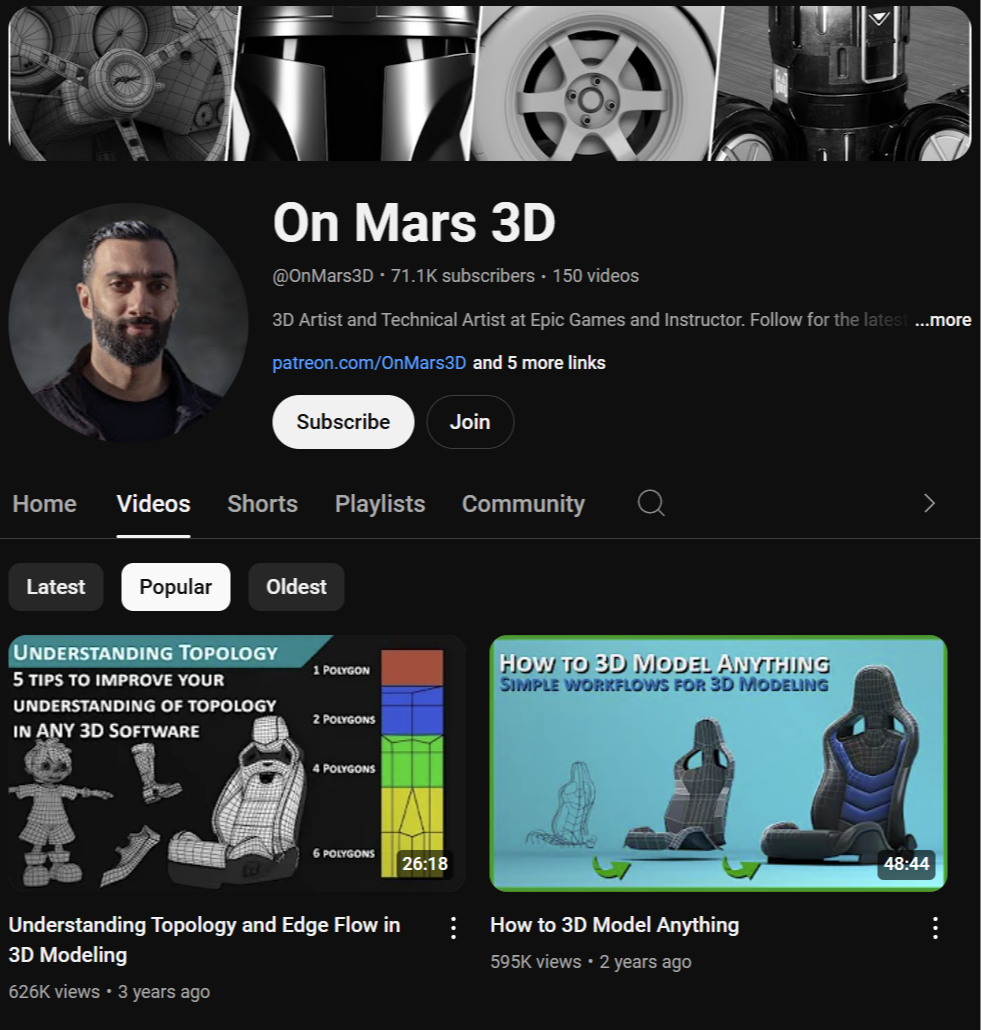981x1030 pixels.
Task: Open the Home tab
Action: (x=45, y=504)
